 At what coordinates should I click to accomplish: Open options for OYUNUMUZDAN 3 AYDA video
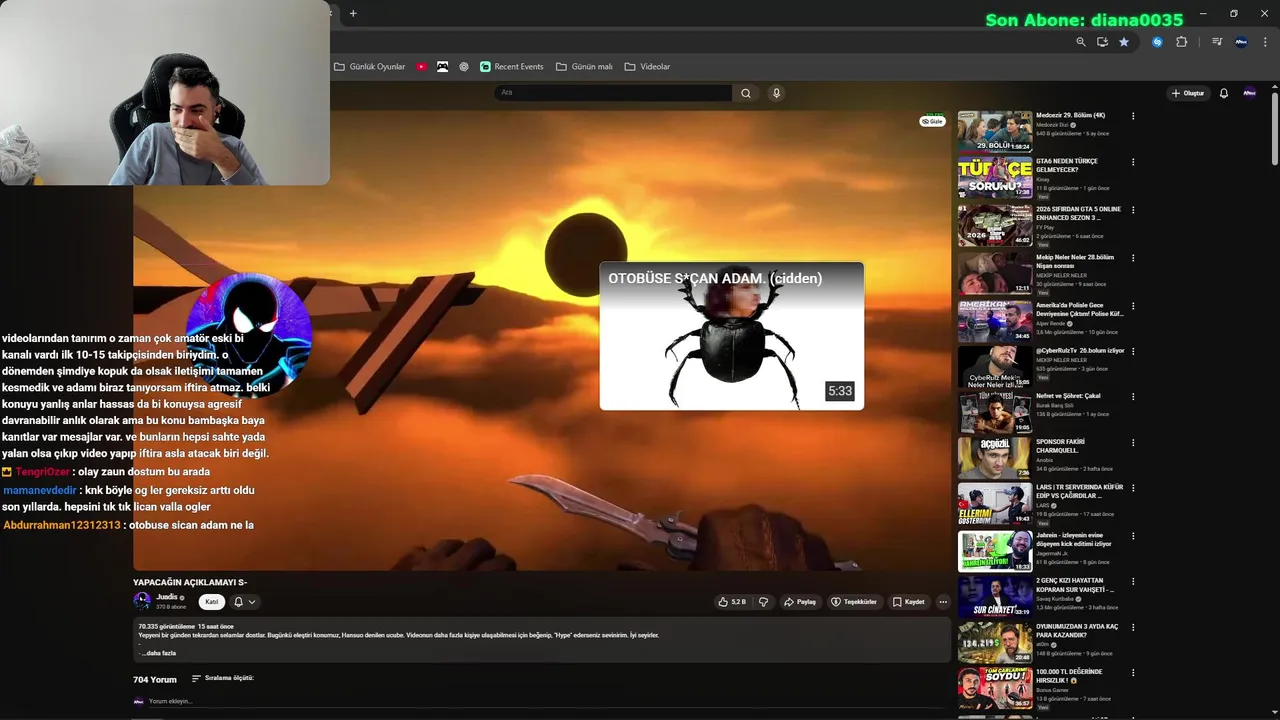pyautogui.click(x=1133, y=627)
